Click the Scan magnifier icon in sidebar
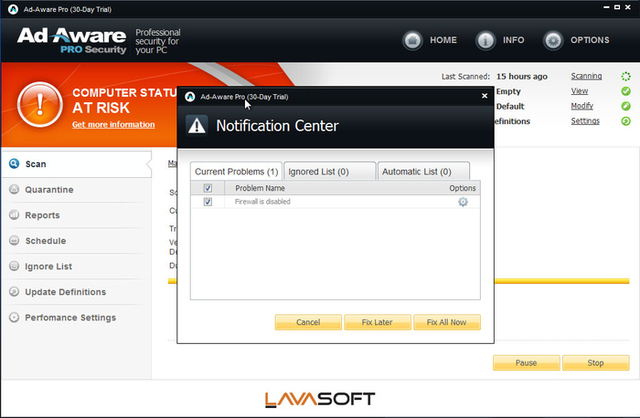Screen dimensions: 640x418 coord(14,164)
